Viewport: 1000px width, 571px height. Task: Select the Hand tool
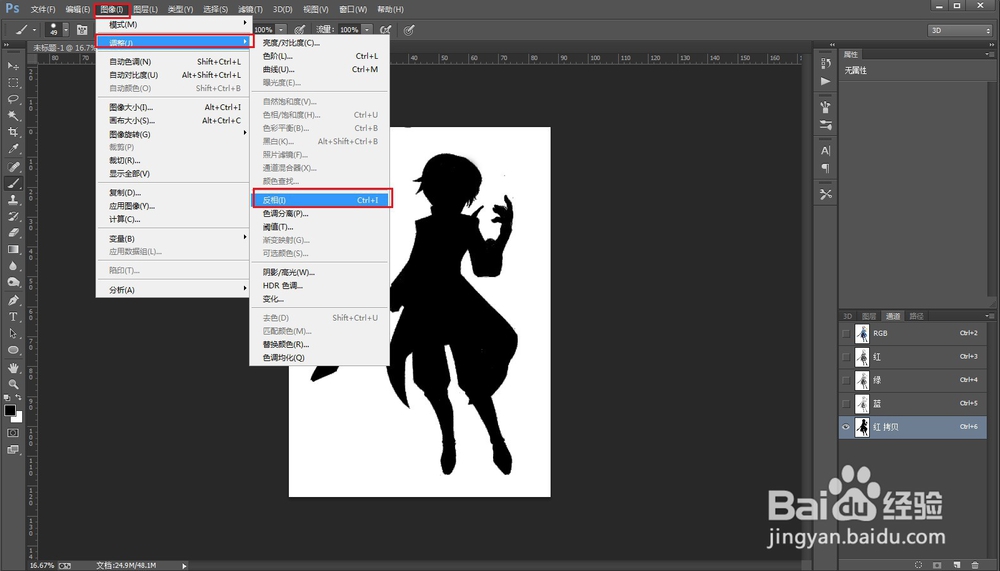click(13, 368)
